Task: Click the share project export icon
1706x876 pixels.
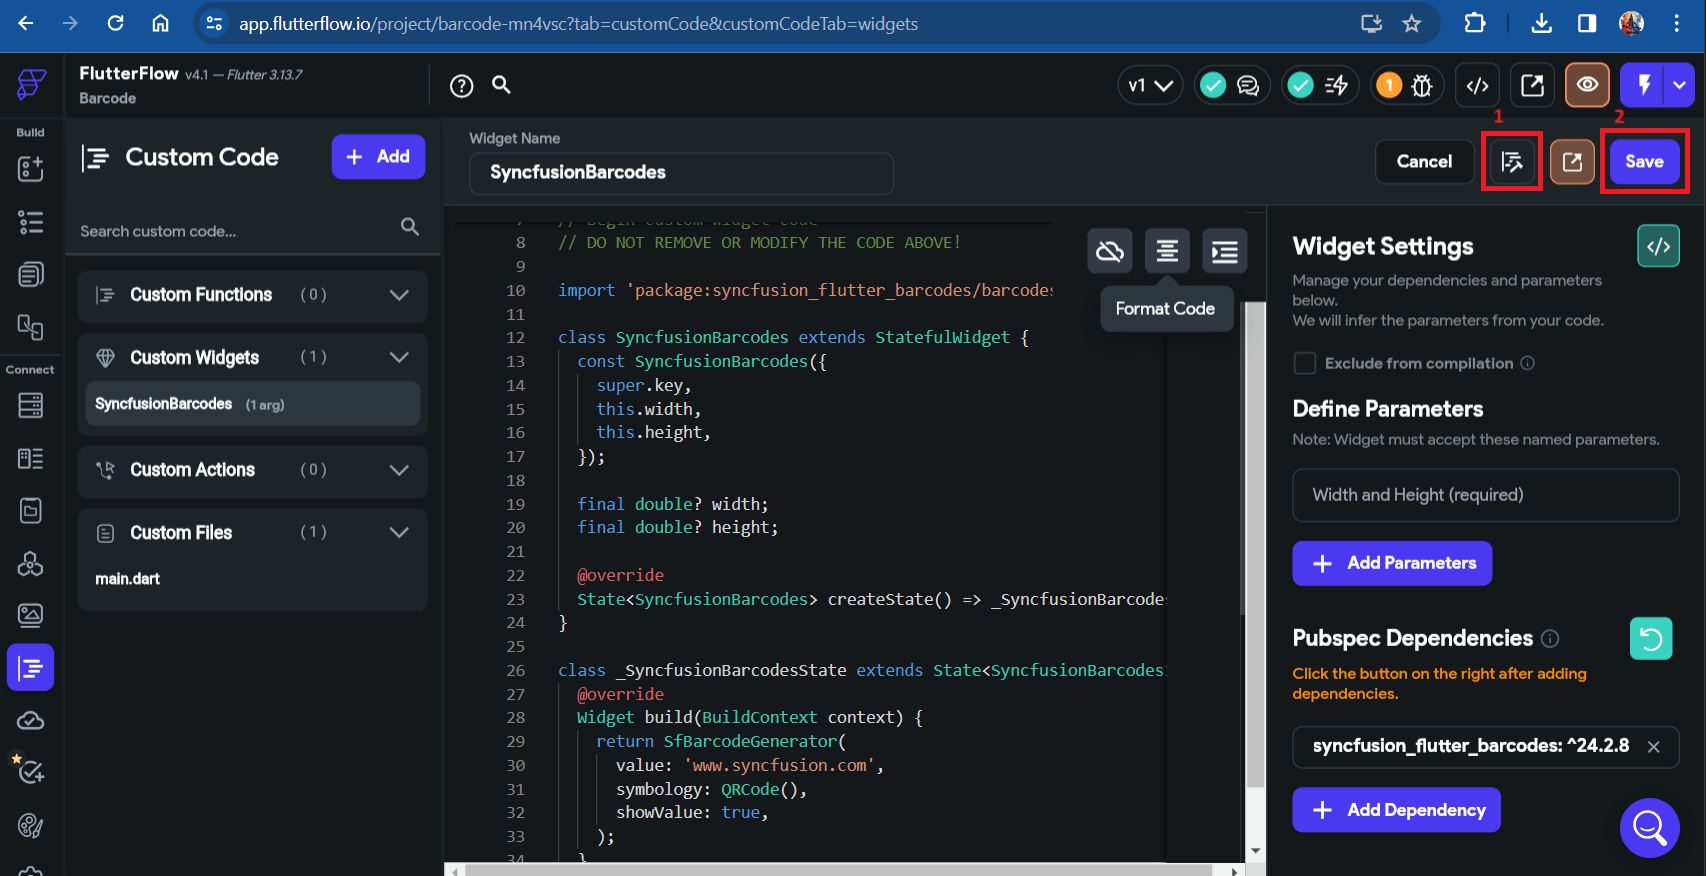Action: pos(1532,86)
